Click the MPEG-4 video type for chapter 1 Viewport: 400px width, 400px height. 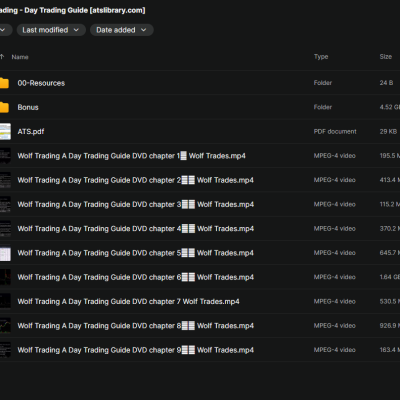pos(335,156)
